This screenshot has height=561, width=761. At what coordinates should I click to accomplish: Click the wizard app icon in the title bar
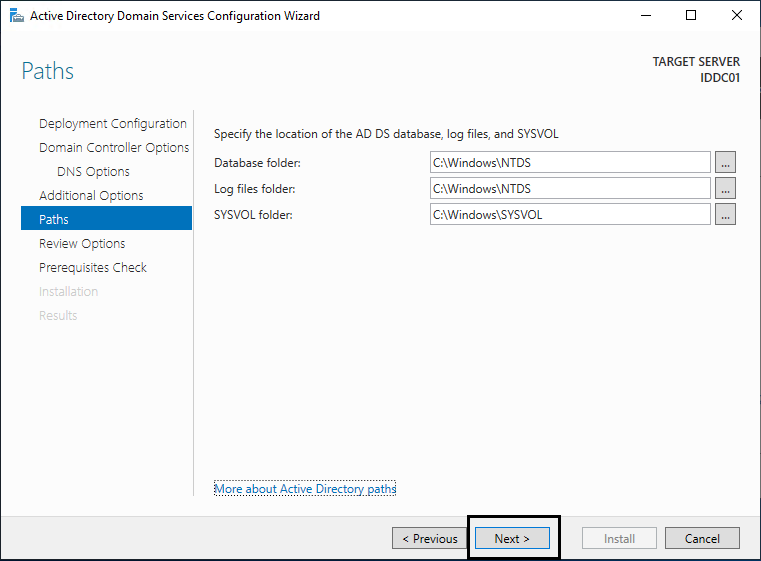[x=17, y=16]
